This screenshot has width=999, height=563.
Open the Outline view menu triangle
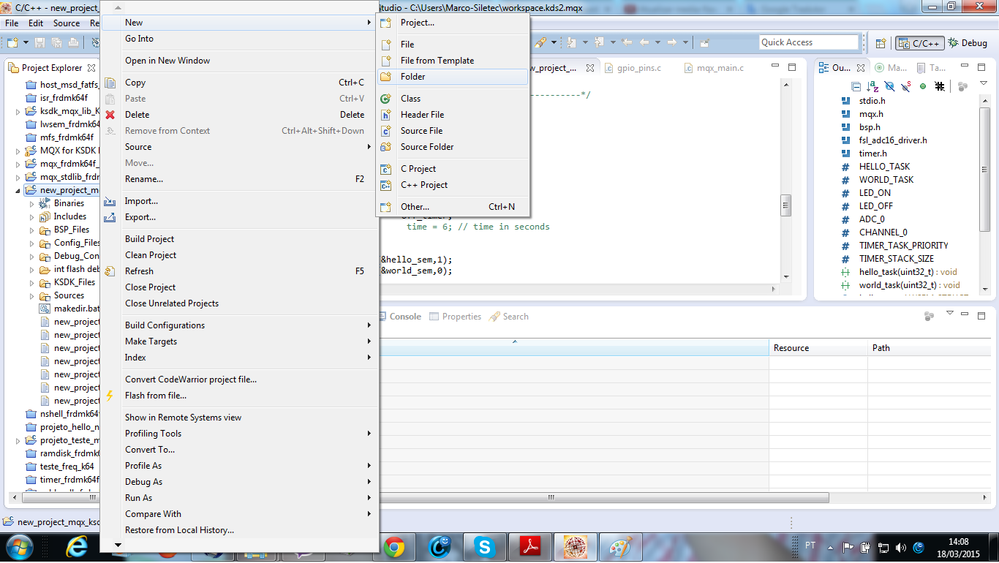tap(983, 84)
